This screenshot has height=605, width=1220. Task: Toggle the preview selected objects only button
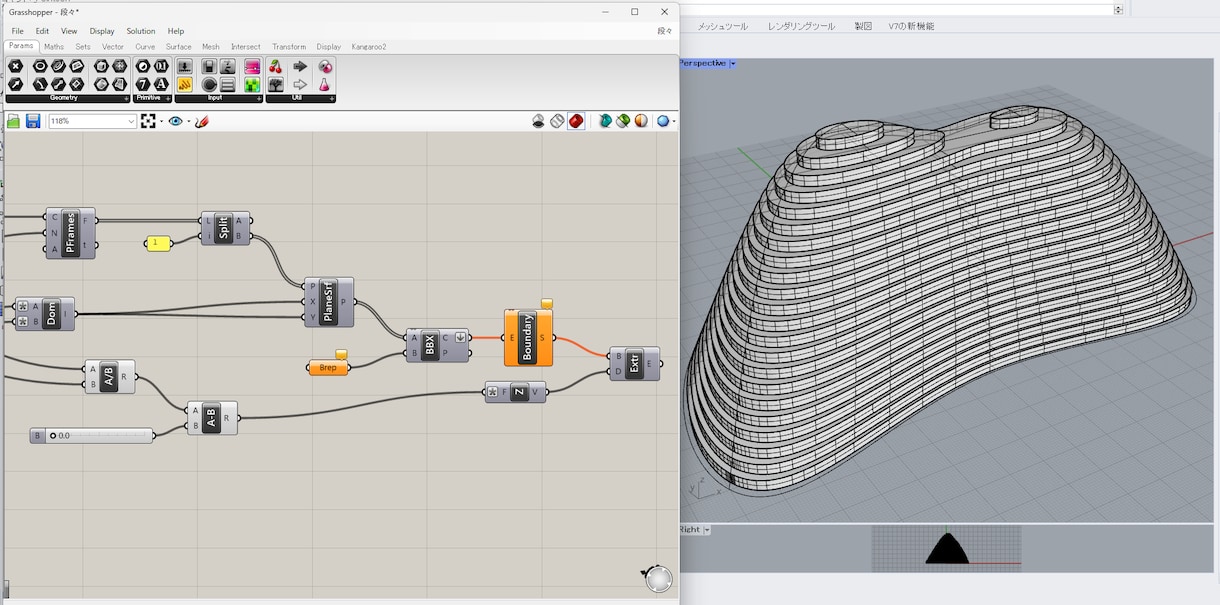[605, 121]
